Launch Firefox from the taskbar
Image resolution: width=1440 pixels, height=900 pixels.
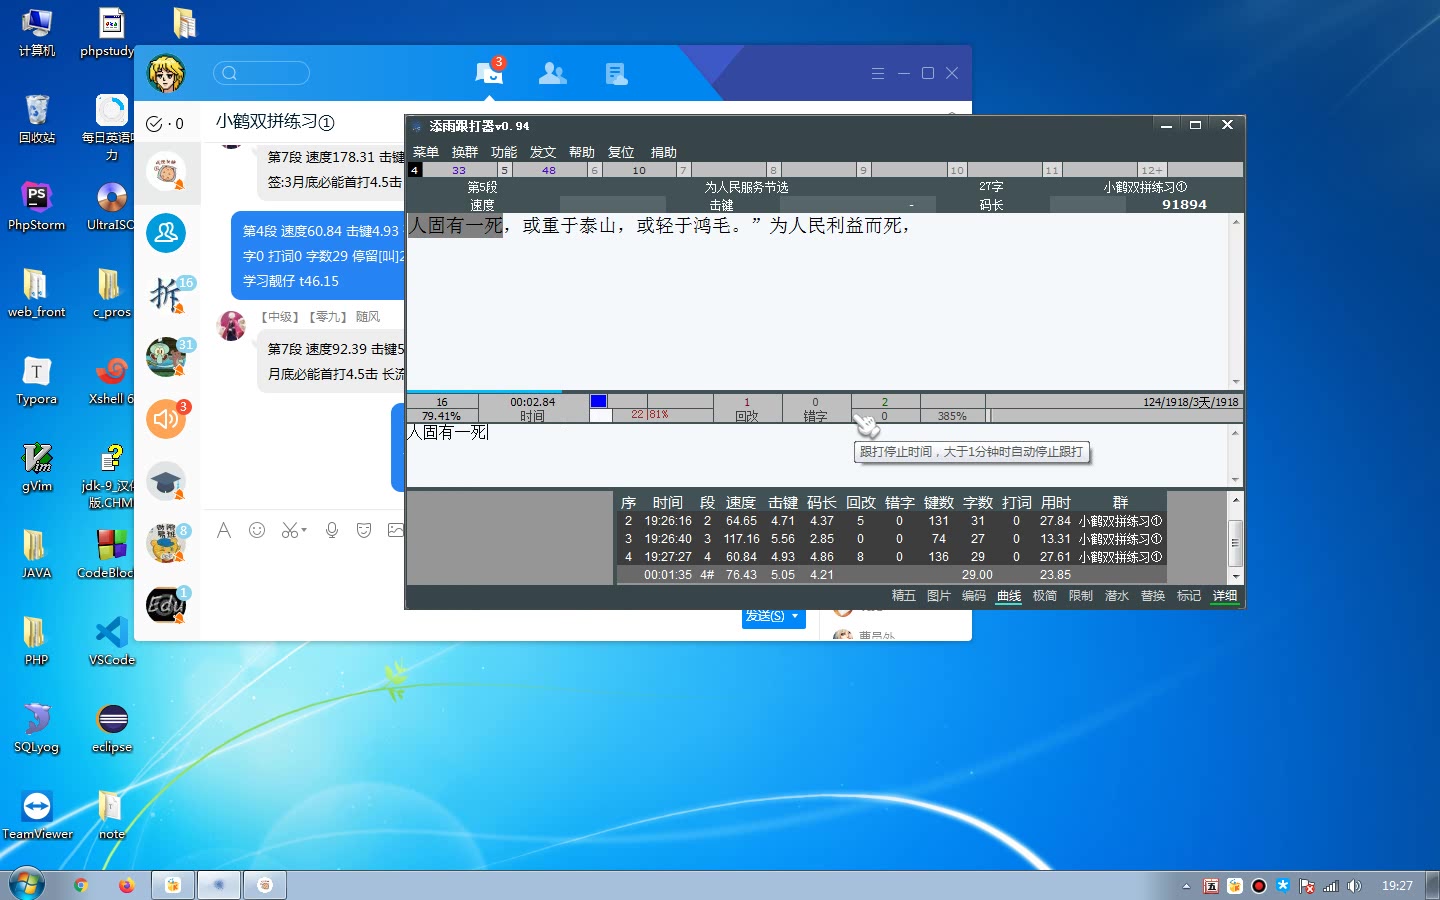[x=126, y=885]
